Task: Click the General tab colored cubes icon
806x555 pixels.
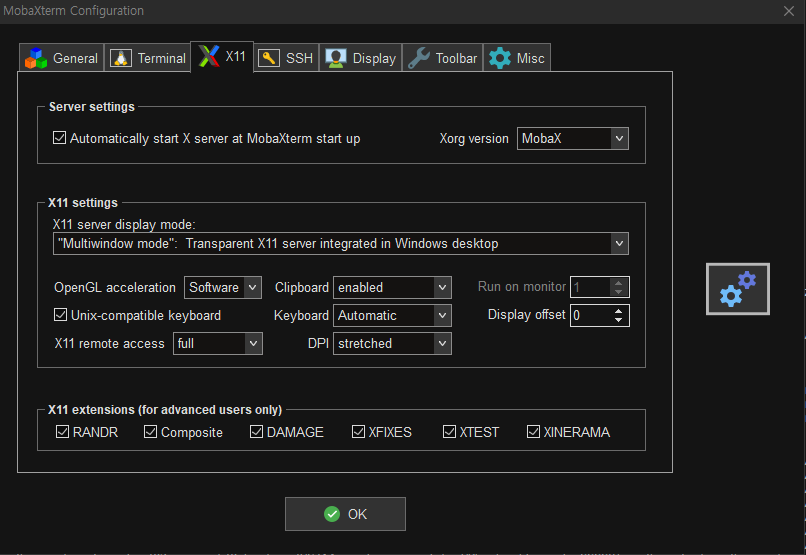Action: click(36, 58)
